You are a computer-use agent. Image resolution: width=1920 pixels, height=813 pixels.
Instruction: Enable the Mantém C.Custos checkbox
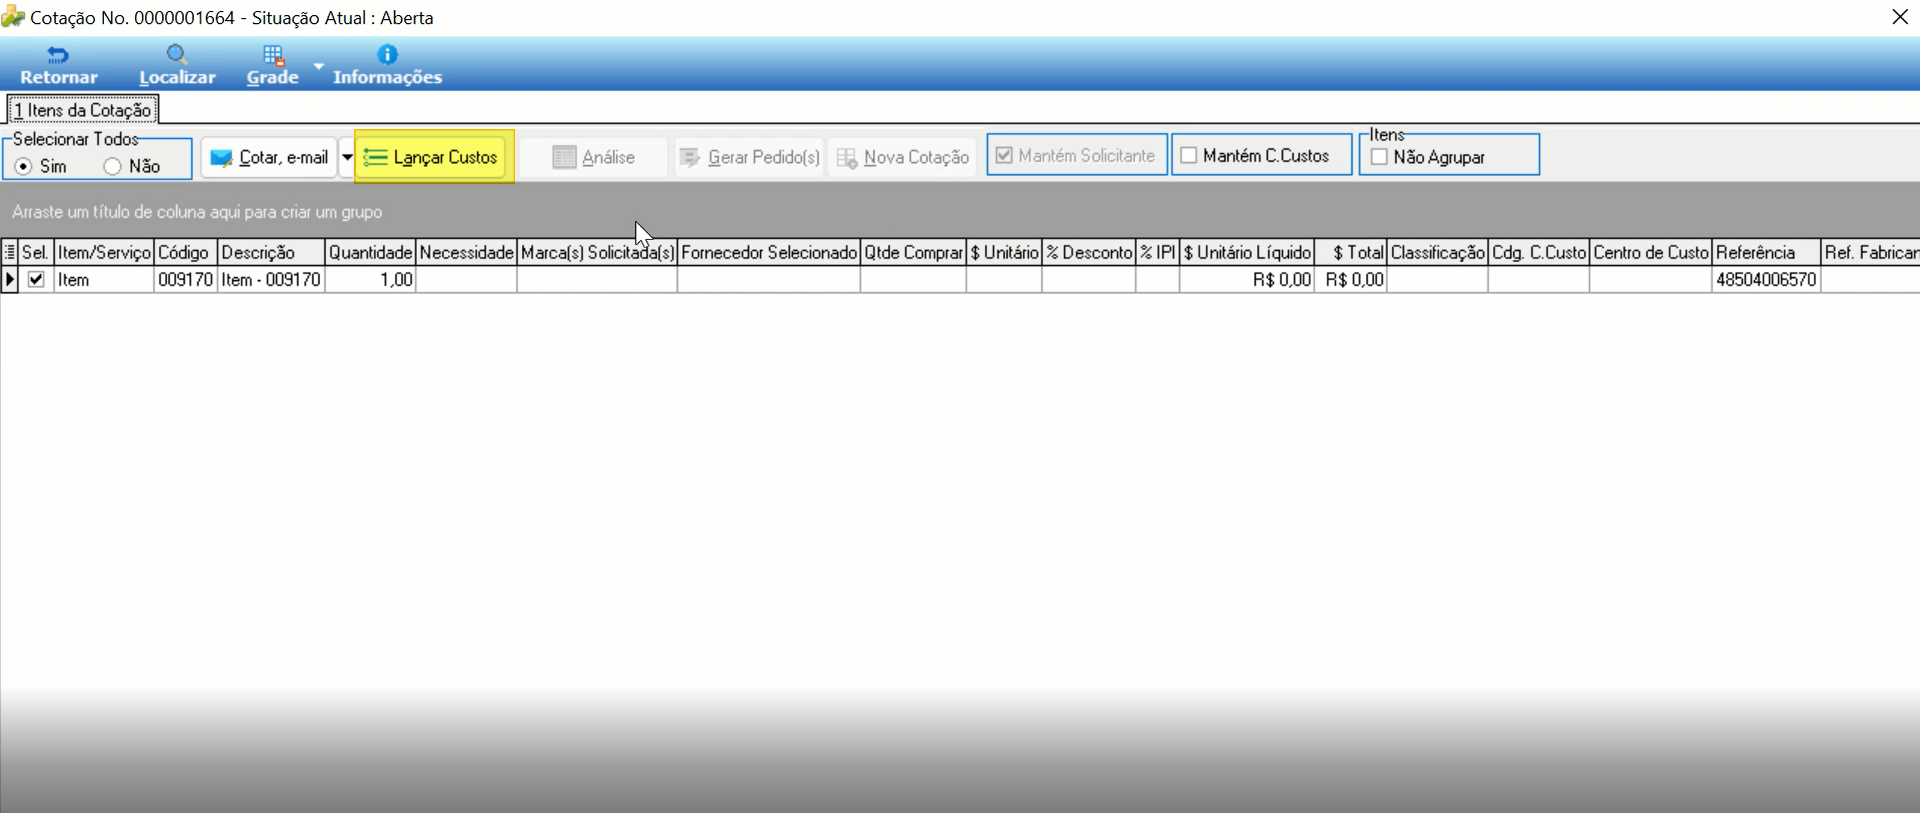click(1189, 155)
